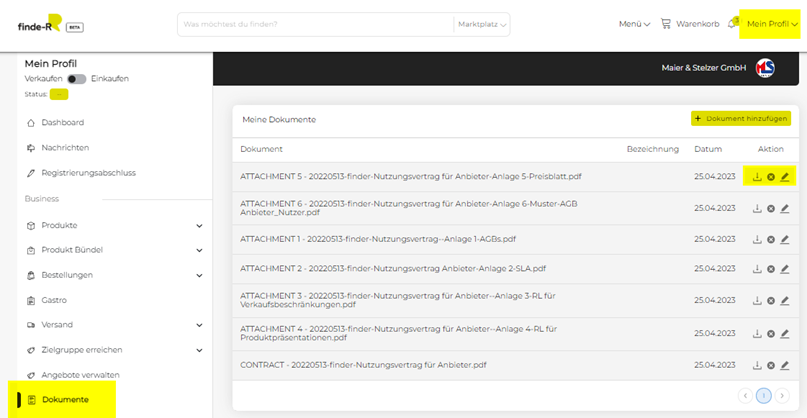Click the ATTACHMENT 1 Anlage 1-AGBs.pdf filename
This screenshot has height=418, width=807.
(x=378, y=239)
